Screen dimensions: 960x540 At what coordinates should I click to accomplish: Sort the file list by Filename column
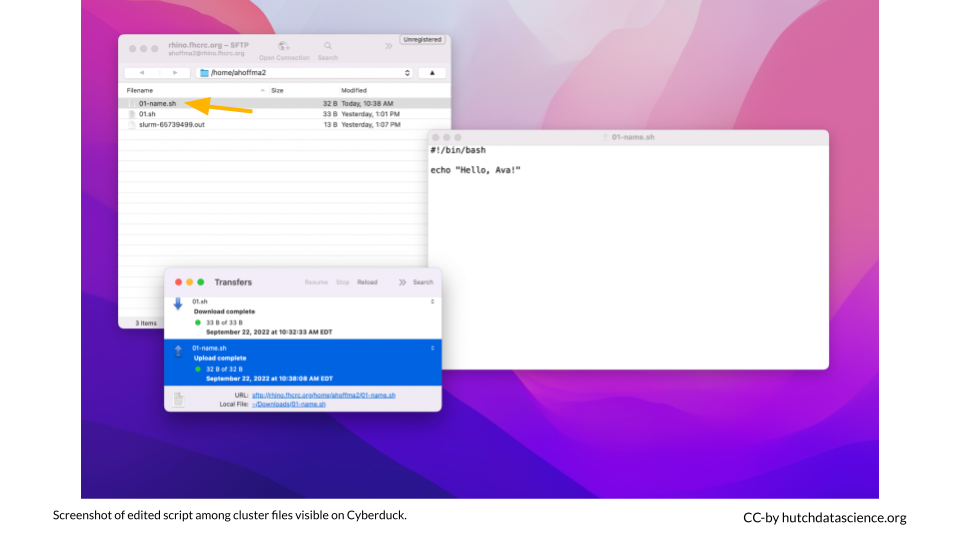tap(140, 91)
